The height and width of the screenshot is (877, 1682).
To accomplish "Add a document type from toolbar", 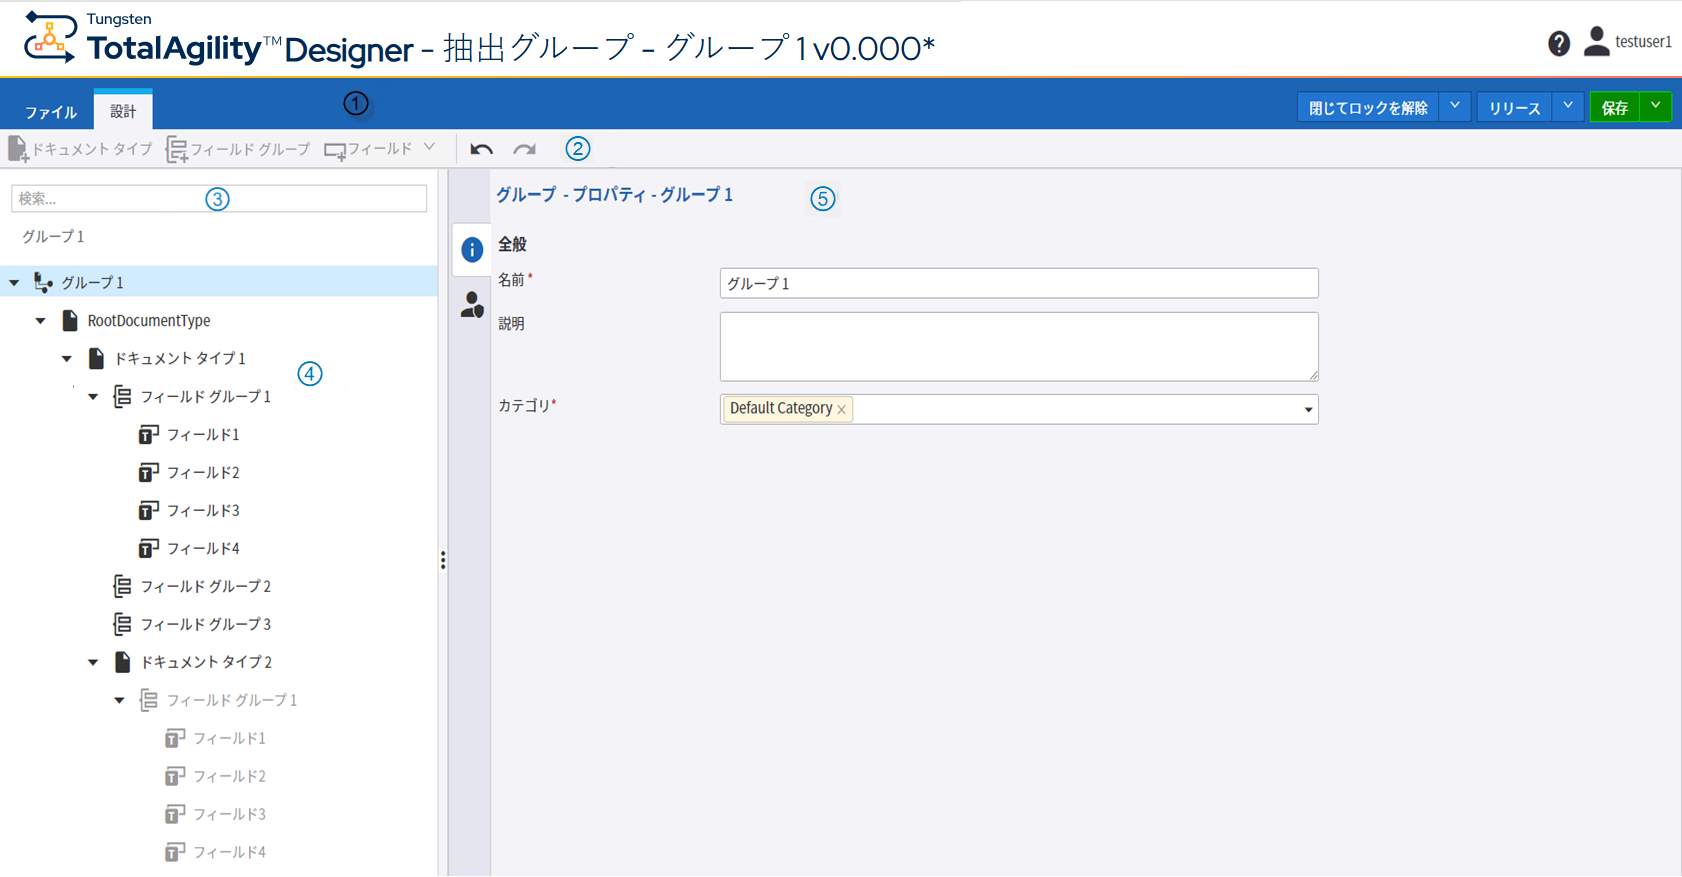I will click(x=80, y=150).
